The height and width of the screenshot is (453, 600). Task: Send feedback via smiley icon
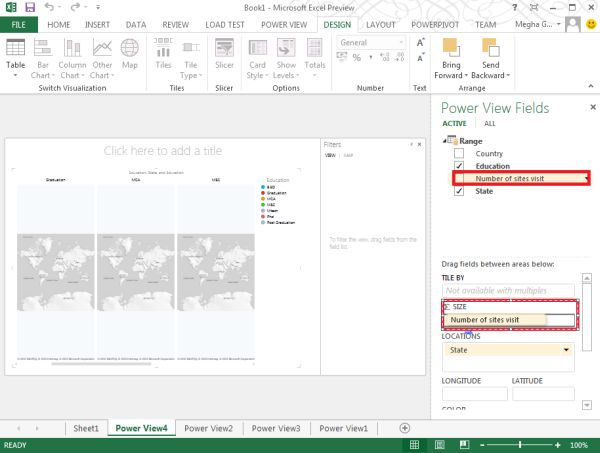pos(591,24)
